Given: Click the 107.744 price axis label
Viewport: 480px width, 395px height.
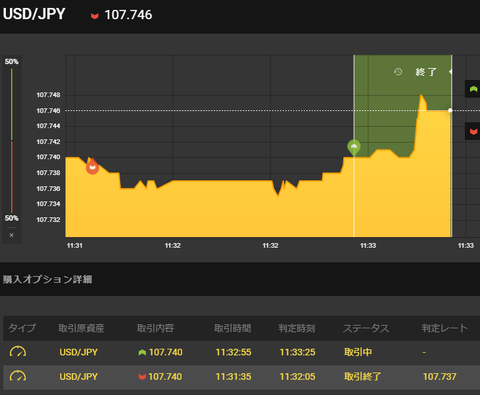Looking at the screenshot, I should tap(48, 126).
